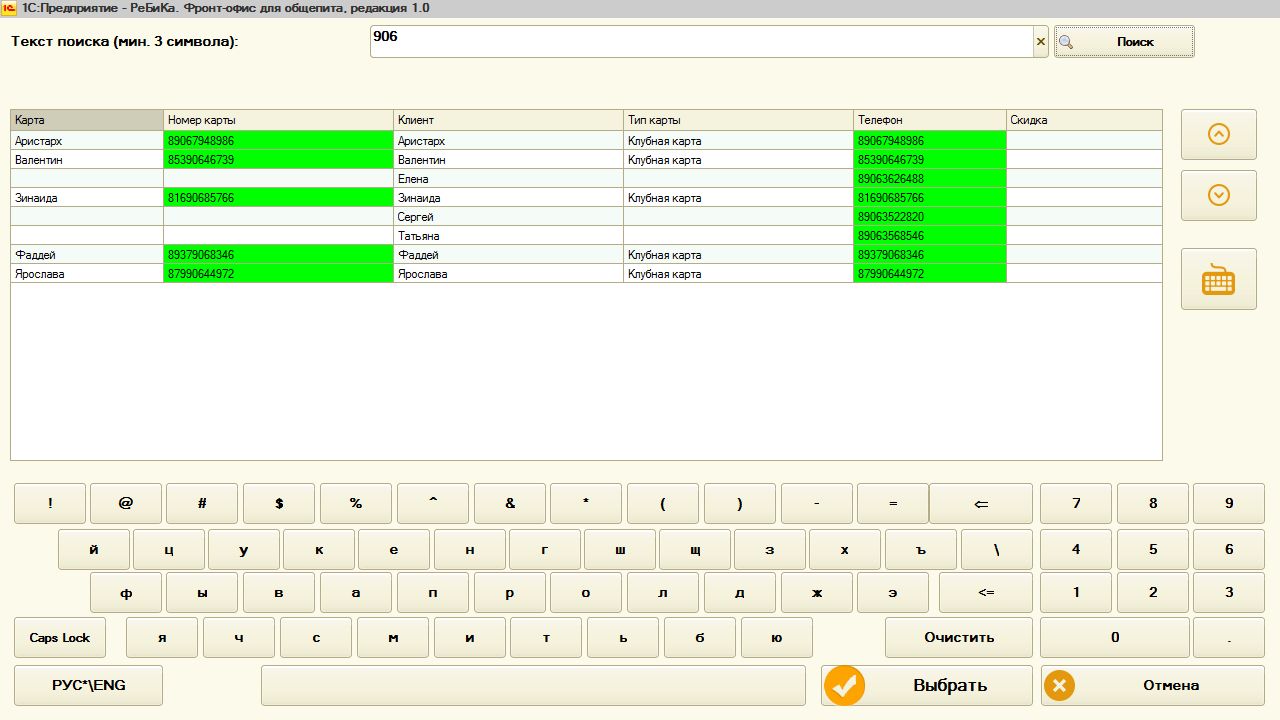This screenshot has width=1280, height=720.
Task: Click the Отмена cancel button
Action: (x=1152, y=685)
